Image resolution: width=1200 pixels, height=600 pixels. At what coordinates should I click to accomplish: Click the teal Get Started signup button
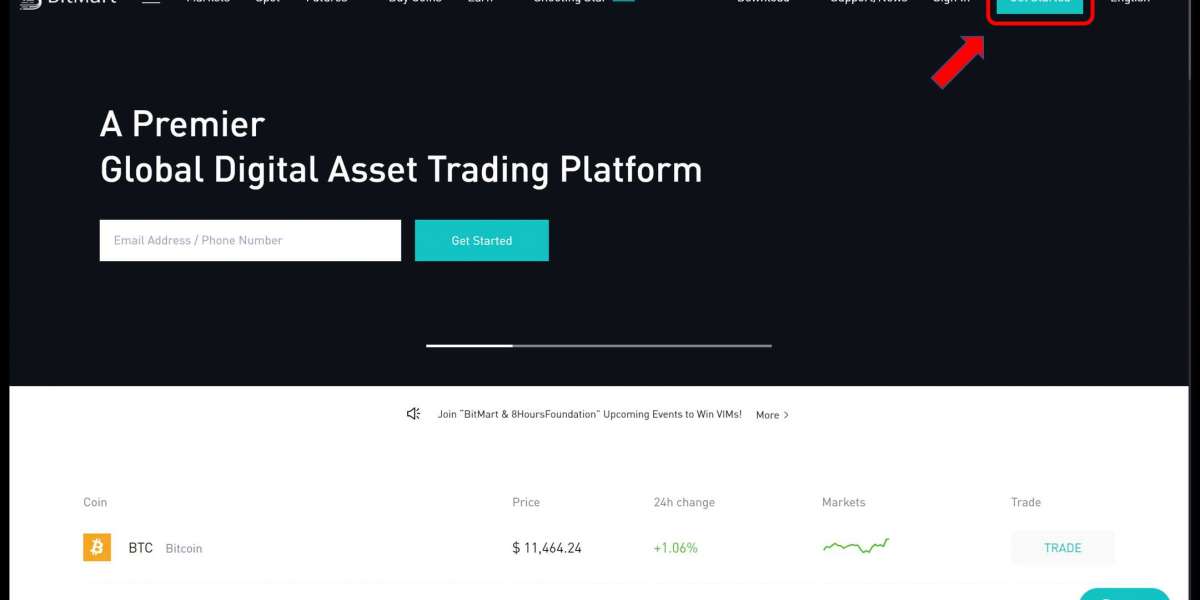pyautogui.click(x=481, y=240)
